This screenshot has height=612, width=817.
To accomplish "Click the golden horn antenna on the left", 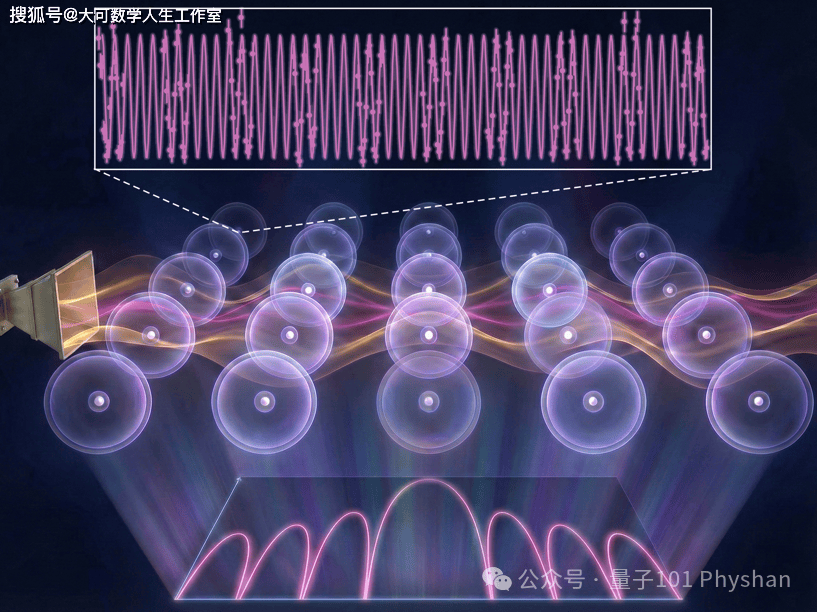I will coord(49,305).
